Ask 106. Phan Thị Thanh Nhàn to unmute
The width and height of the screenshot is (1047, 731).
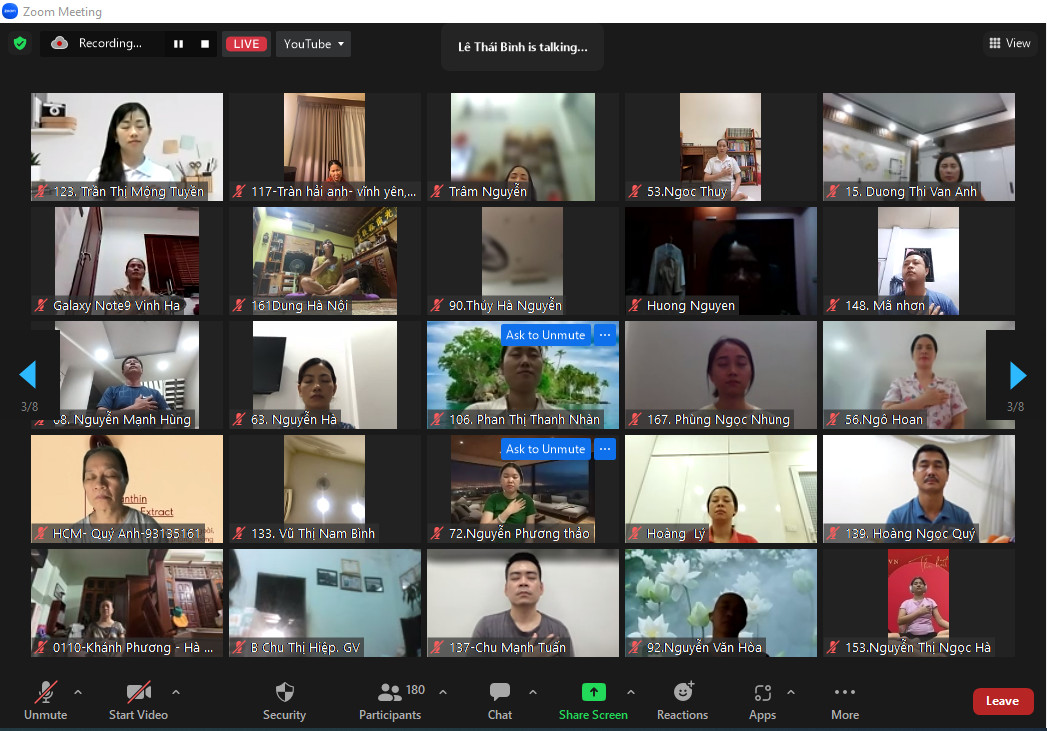point(546,335)
